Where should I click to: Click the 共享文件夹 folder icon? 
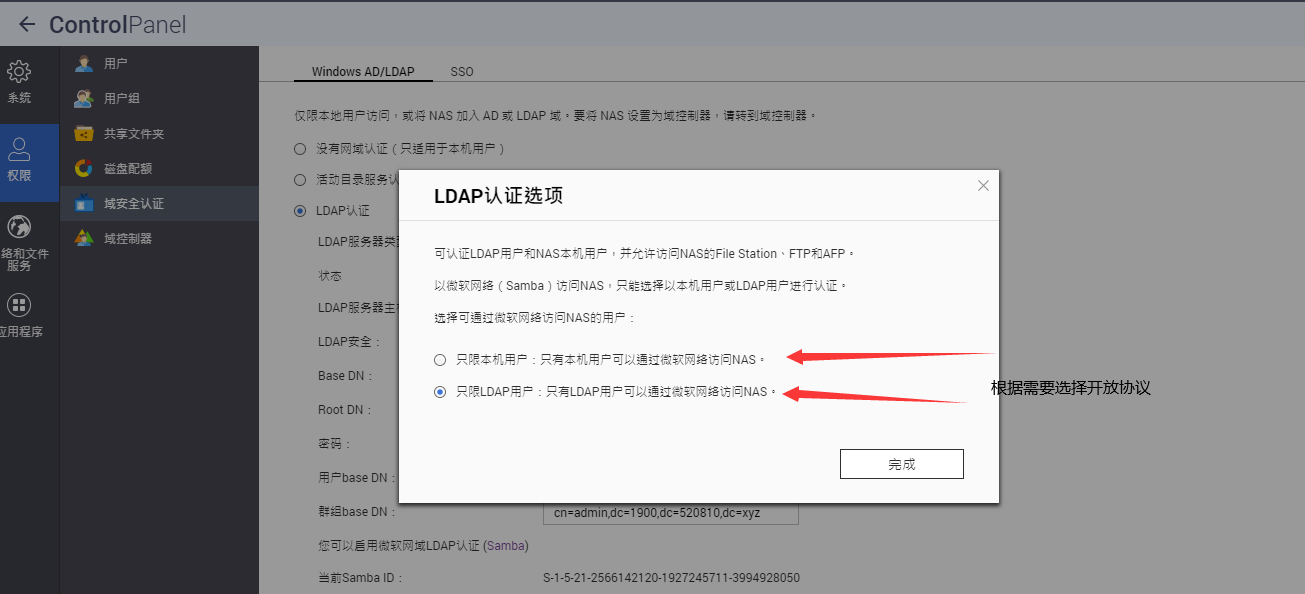click(x=84, y=134)
